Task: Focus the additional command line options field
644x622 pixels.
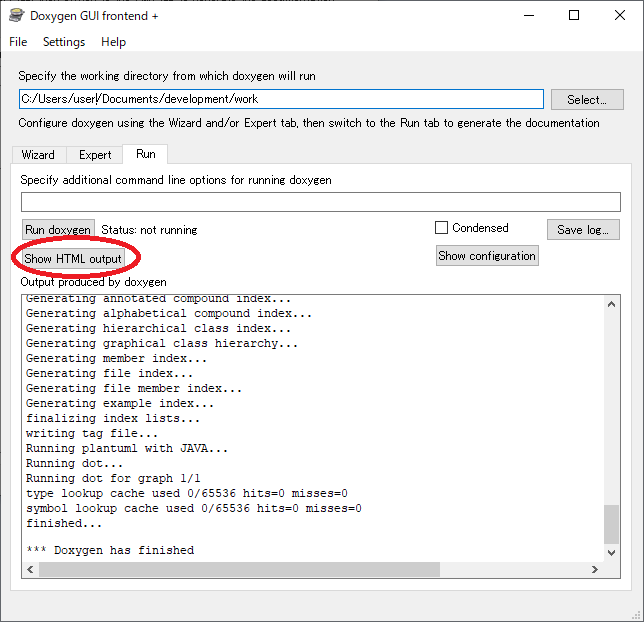Action: click(x=320, y=202)
